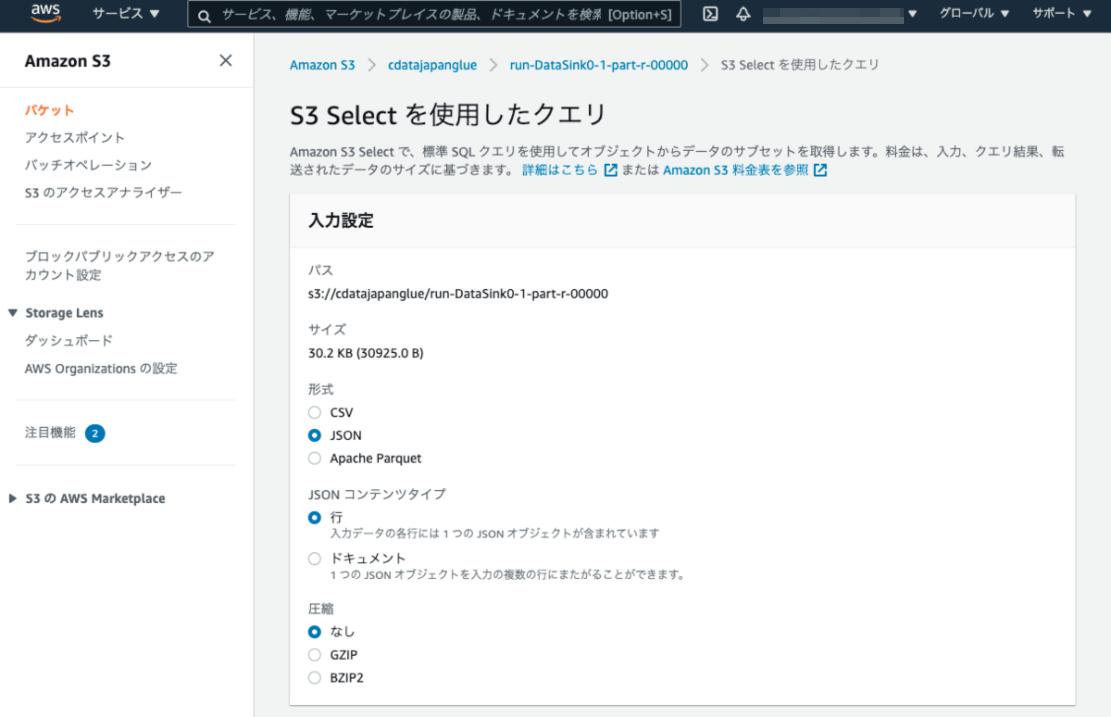The width and height of the screenshot is (1111, 717).
Task: Select なし compression option
Action: pyautogui.click(x=315, y=631)
